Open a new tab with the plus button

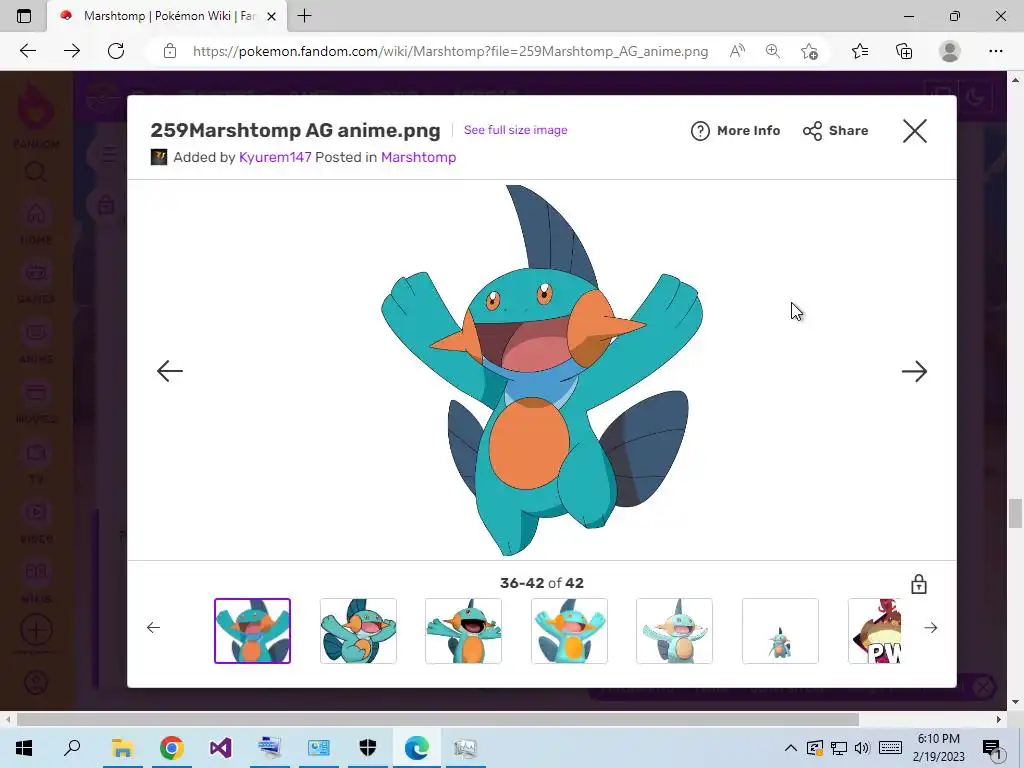pos(304,16)
